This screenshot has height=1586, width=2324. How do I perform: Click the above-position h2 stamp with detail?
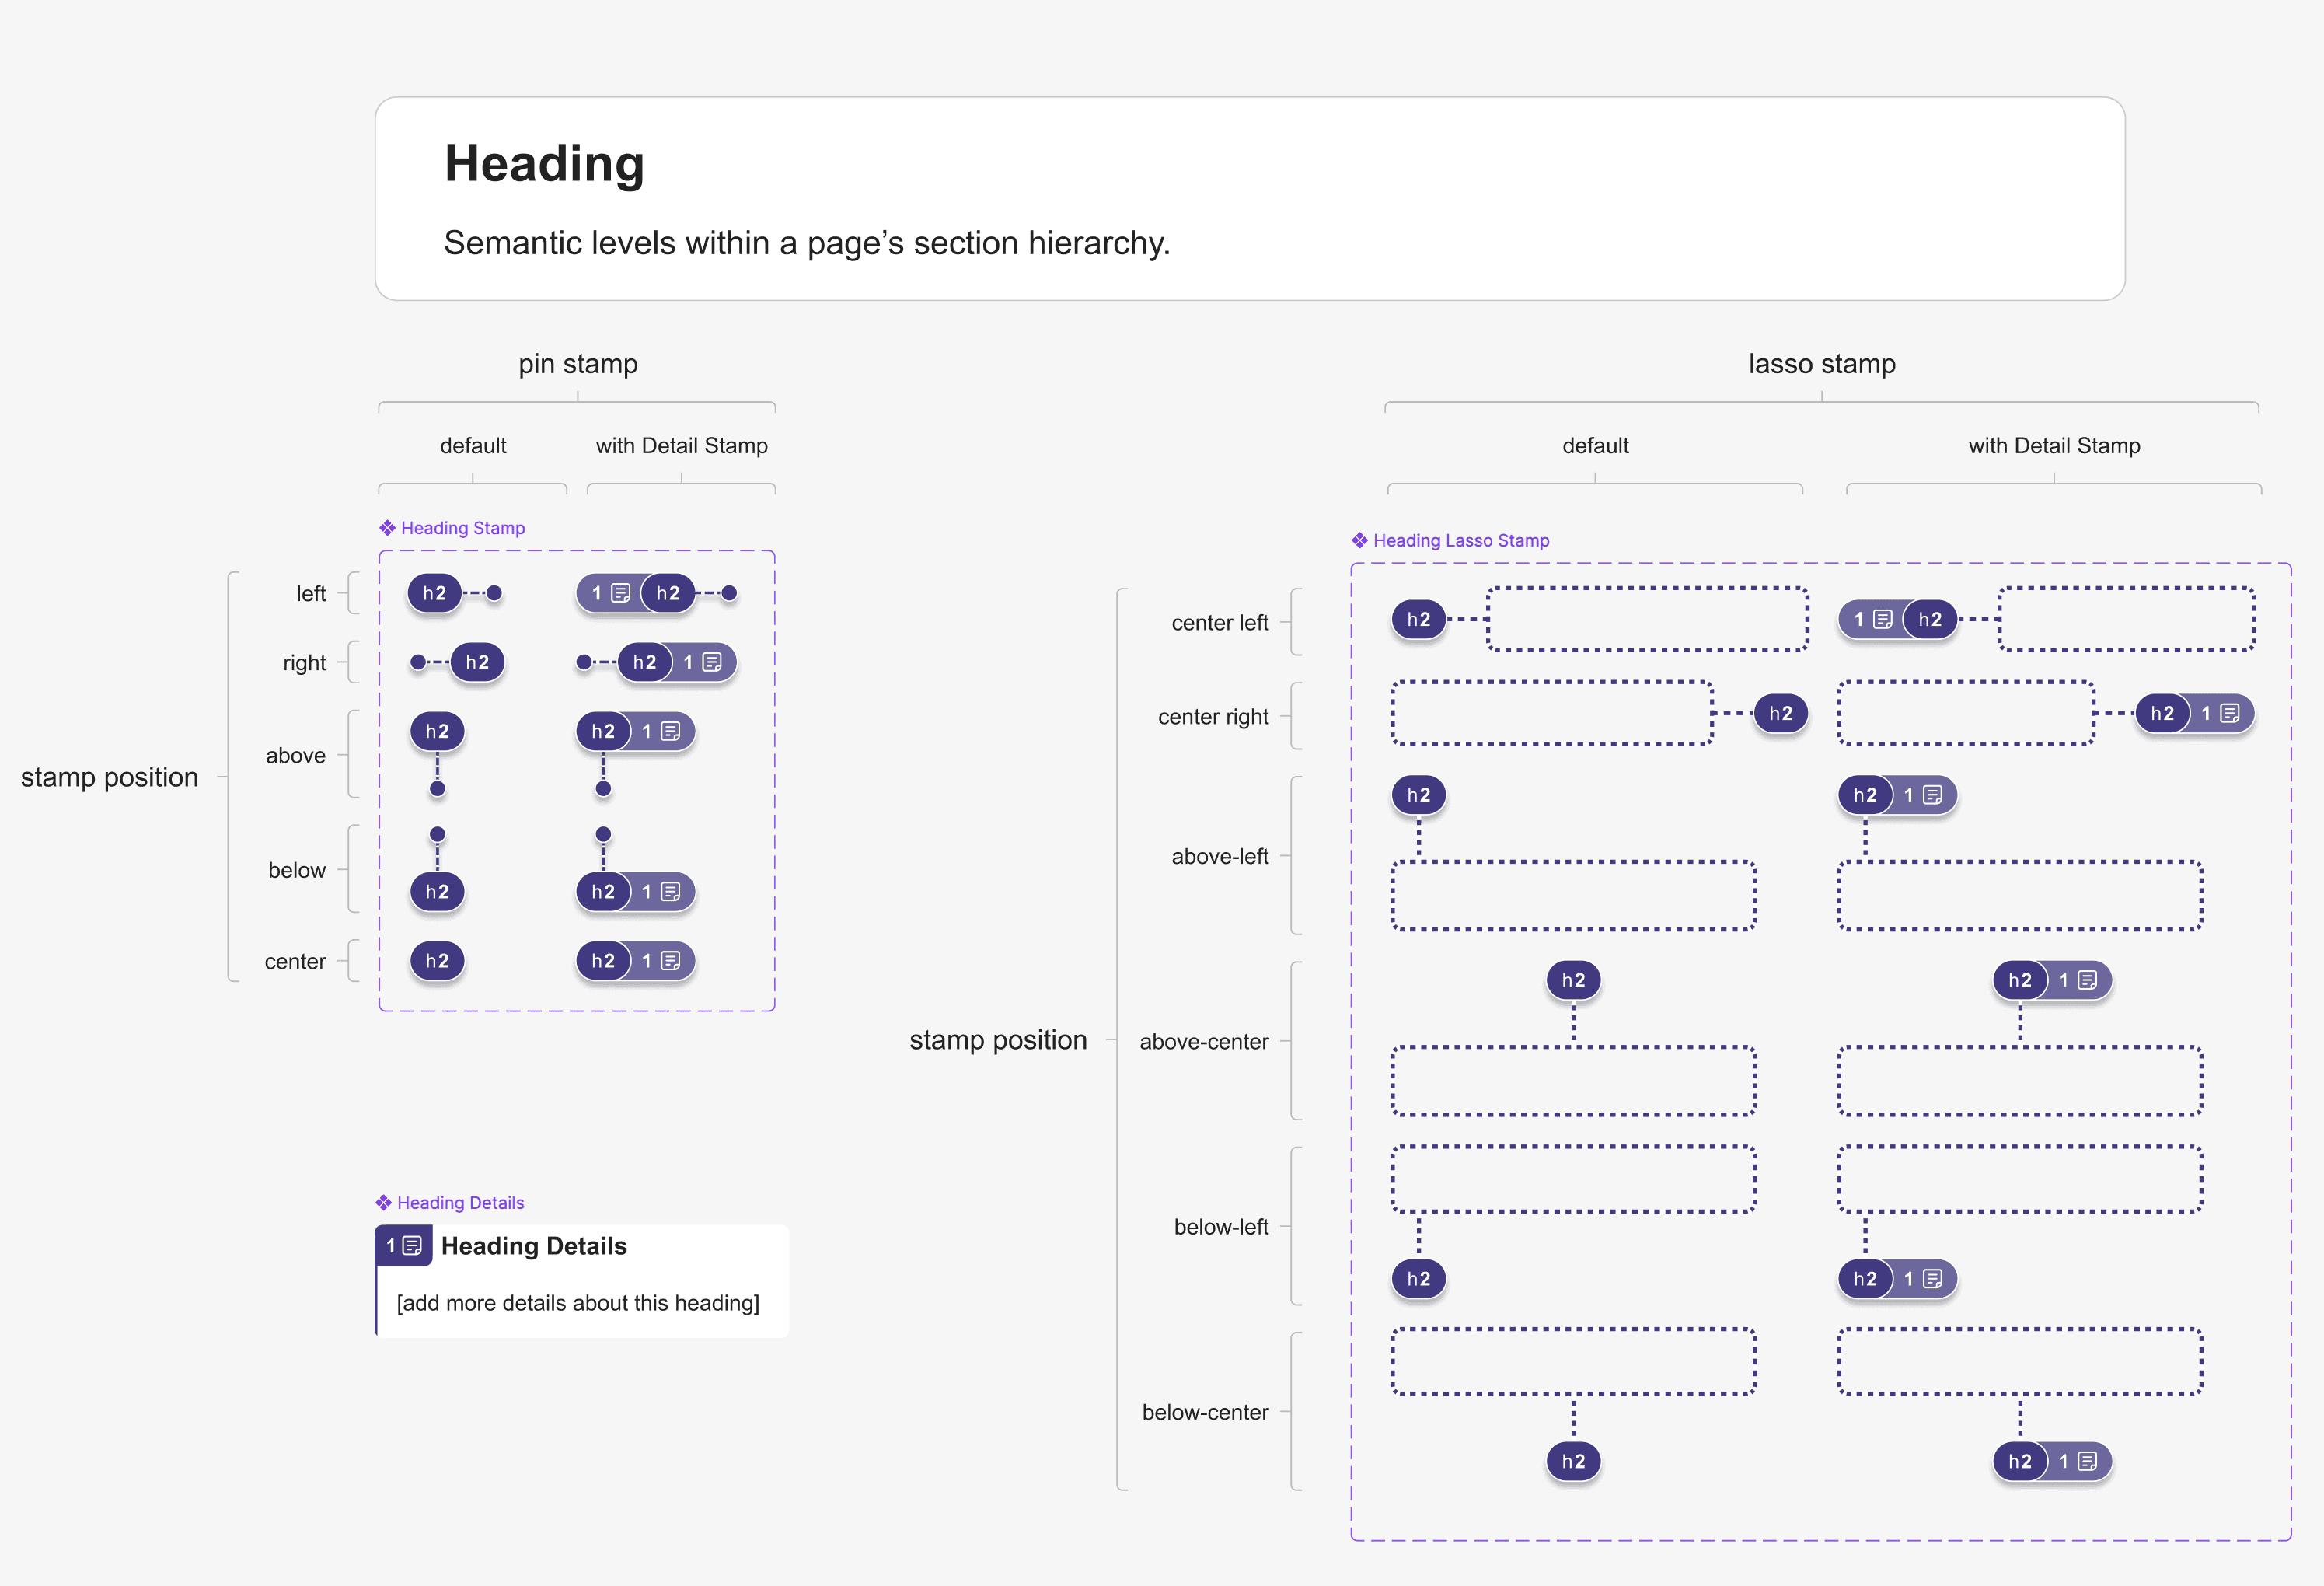(x=635, y=731)
